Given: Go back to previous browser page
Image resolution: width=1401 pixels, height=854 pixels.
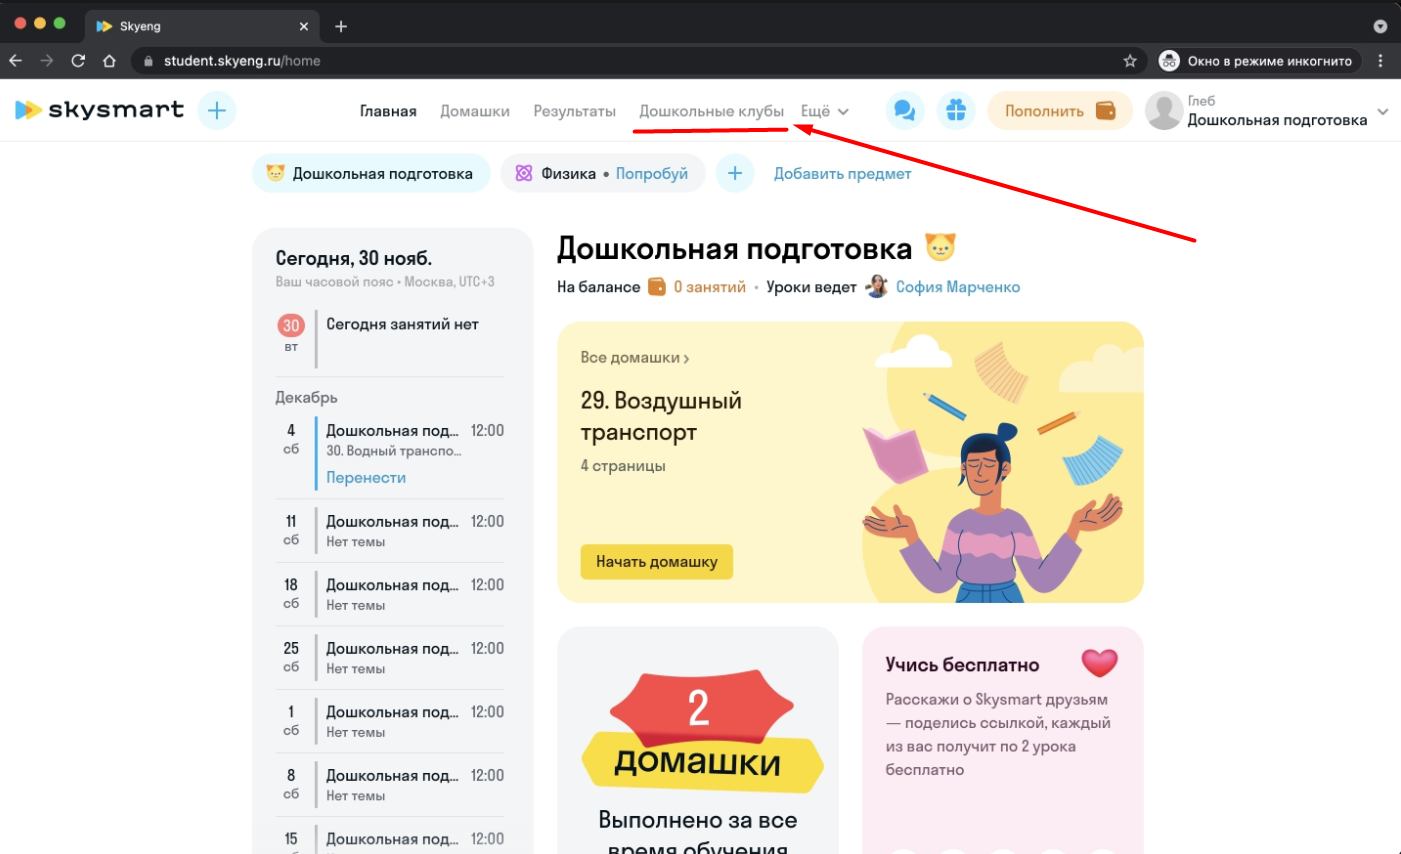Looking at the screenshot, I should point(16,61).
